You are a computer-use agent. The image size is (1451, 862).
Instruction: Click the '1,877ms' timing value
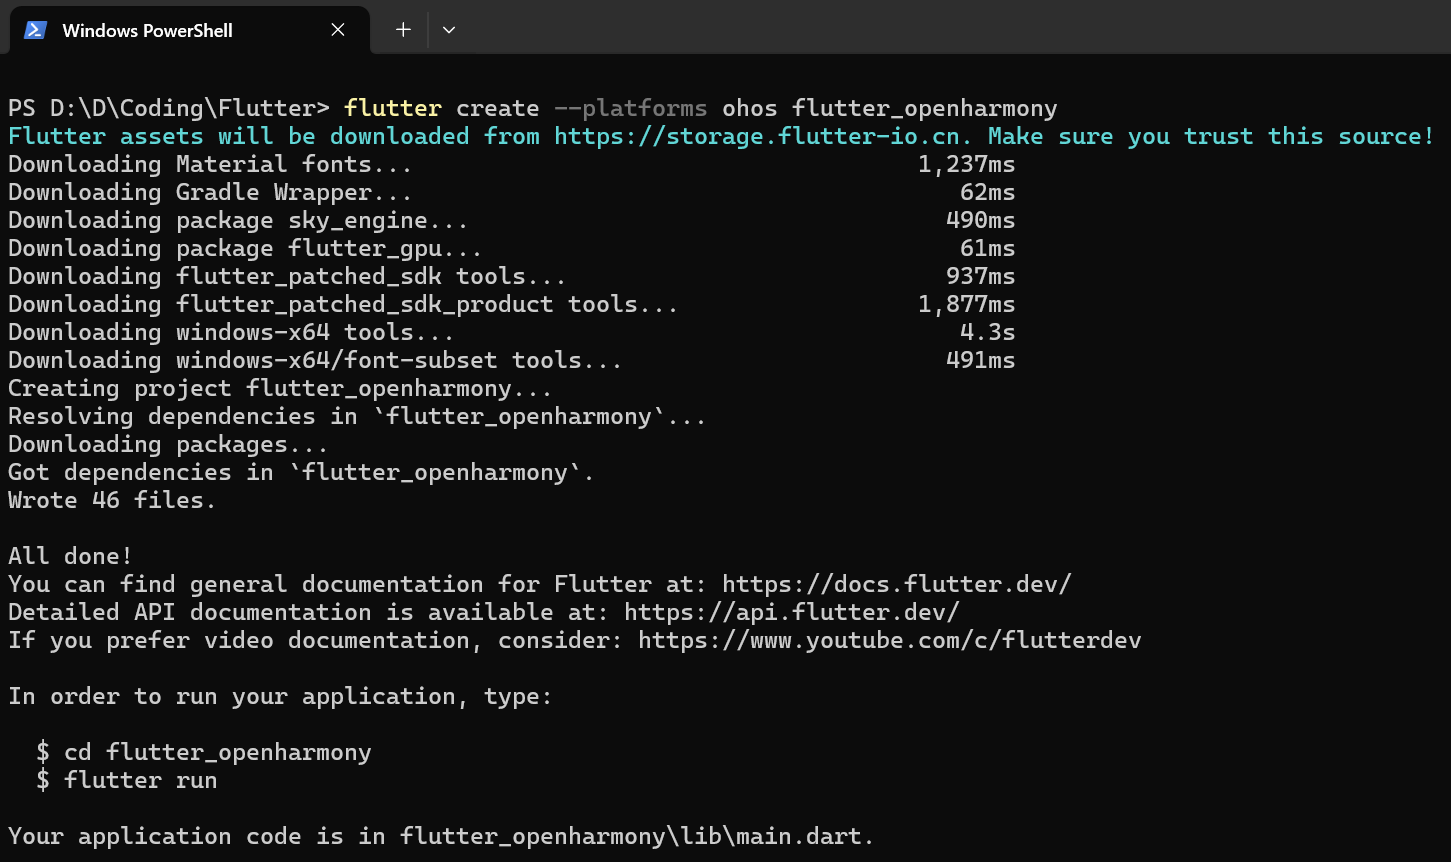[966, 304]
